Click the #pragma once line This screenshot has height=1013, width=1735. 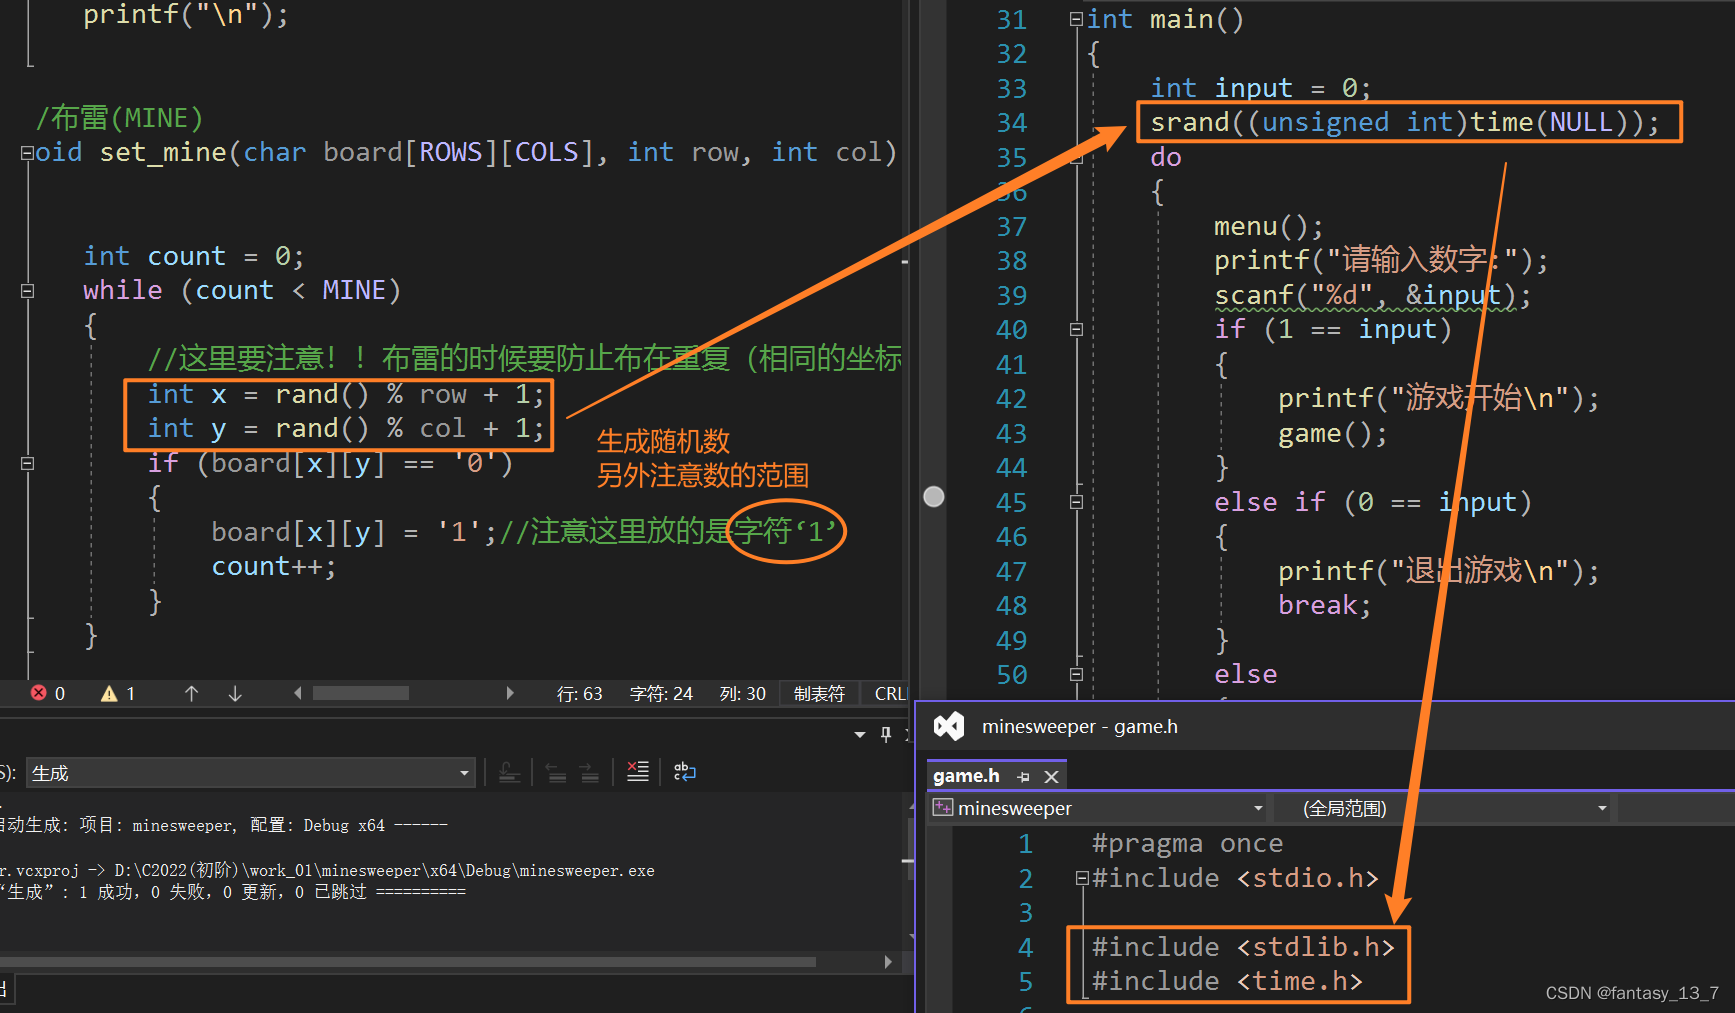[x=1187, y=843]
